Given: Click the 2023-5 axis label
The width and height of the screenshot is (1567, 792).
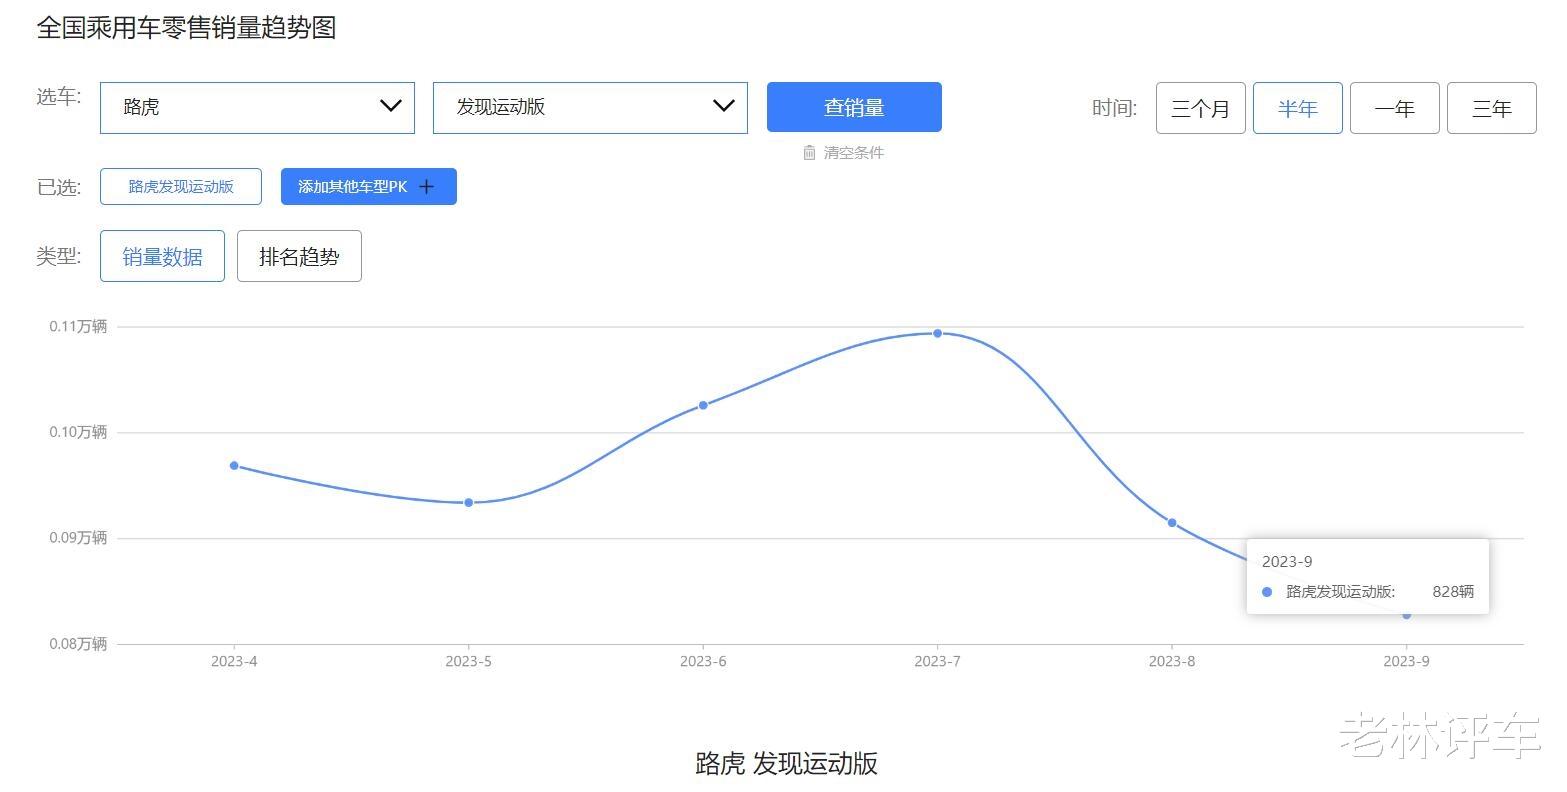Looking at the screenshot, I should coord(469,661).
